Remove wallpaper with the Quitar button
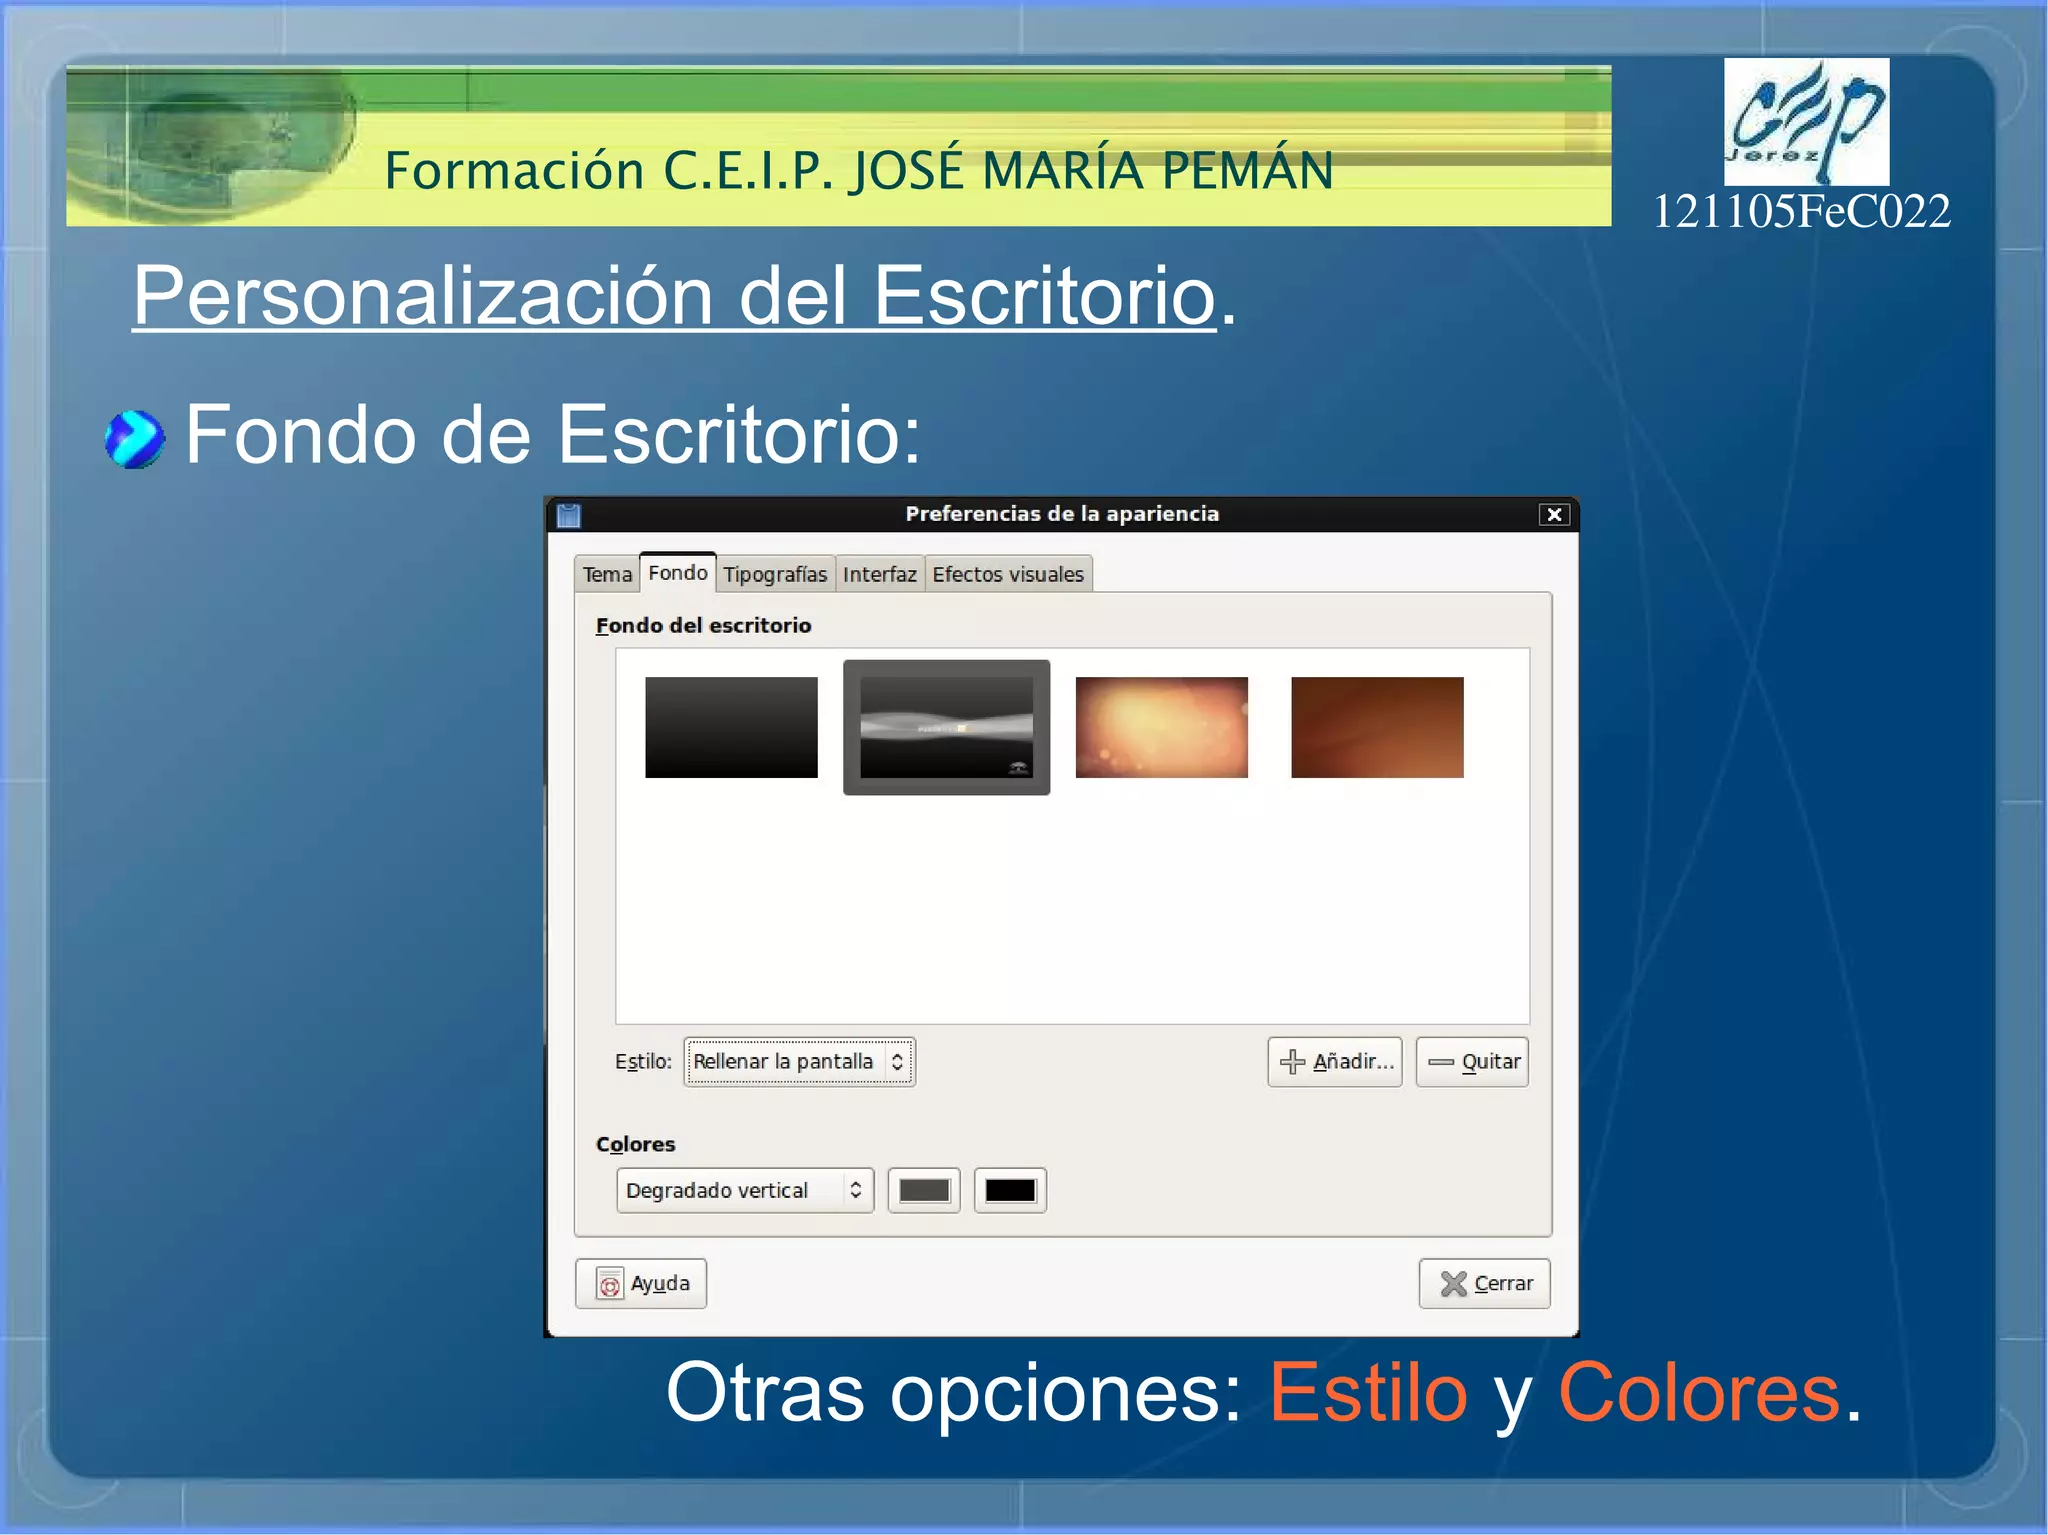The height and width of the screenshot is (1535, 2048). (1472, 1061)
